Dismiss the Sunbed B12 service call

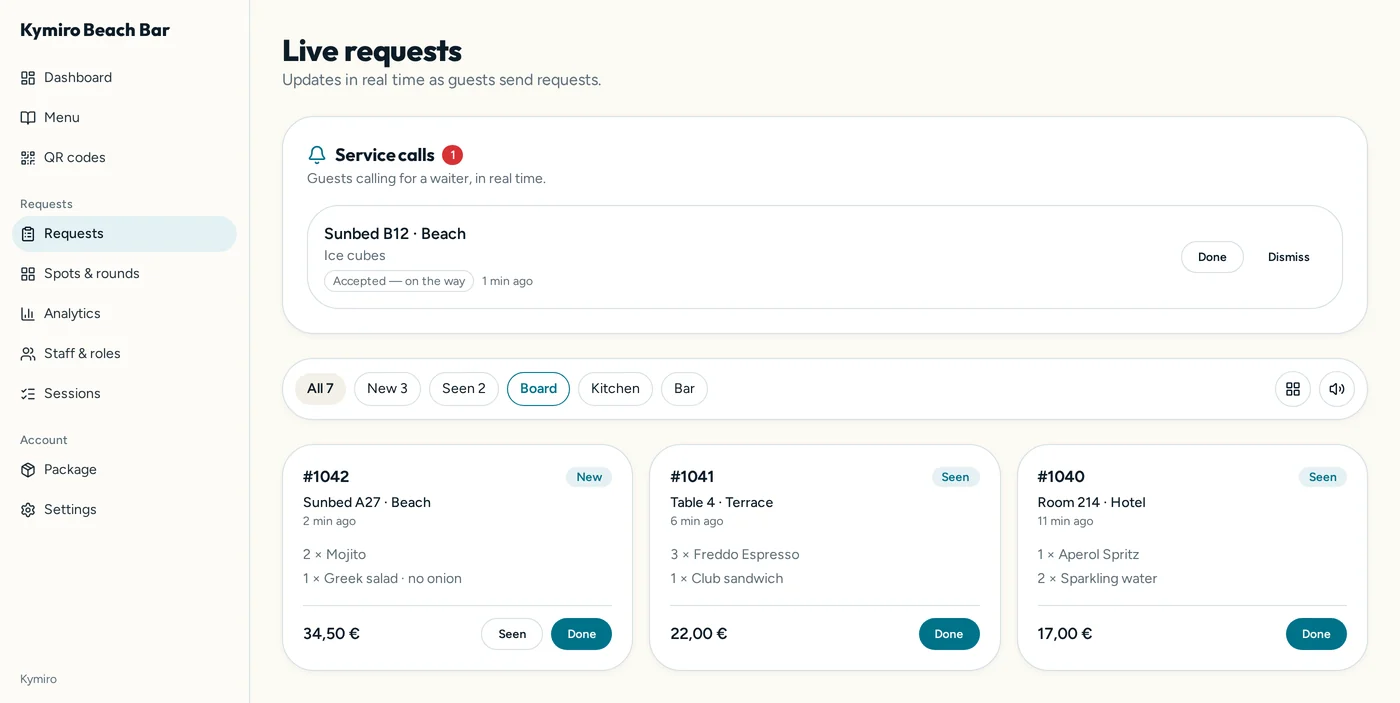click(x=1289, y=257)
